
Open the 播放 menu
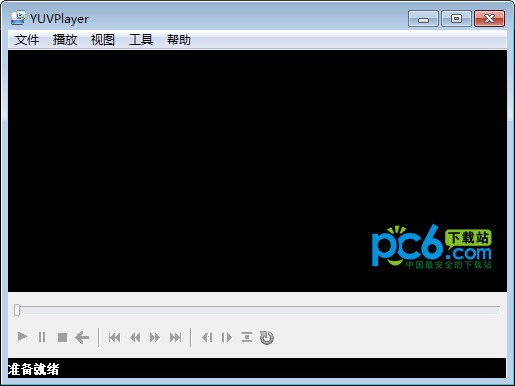click(x=65, y=40)
